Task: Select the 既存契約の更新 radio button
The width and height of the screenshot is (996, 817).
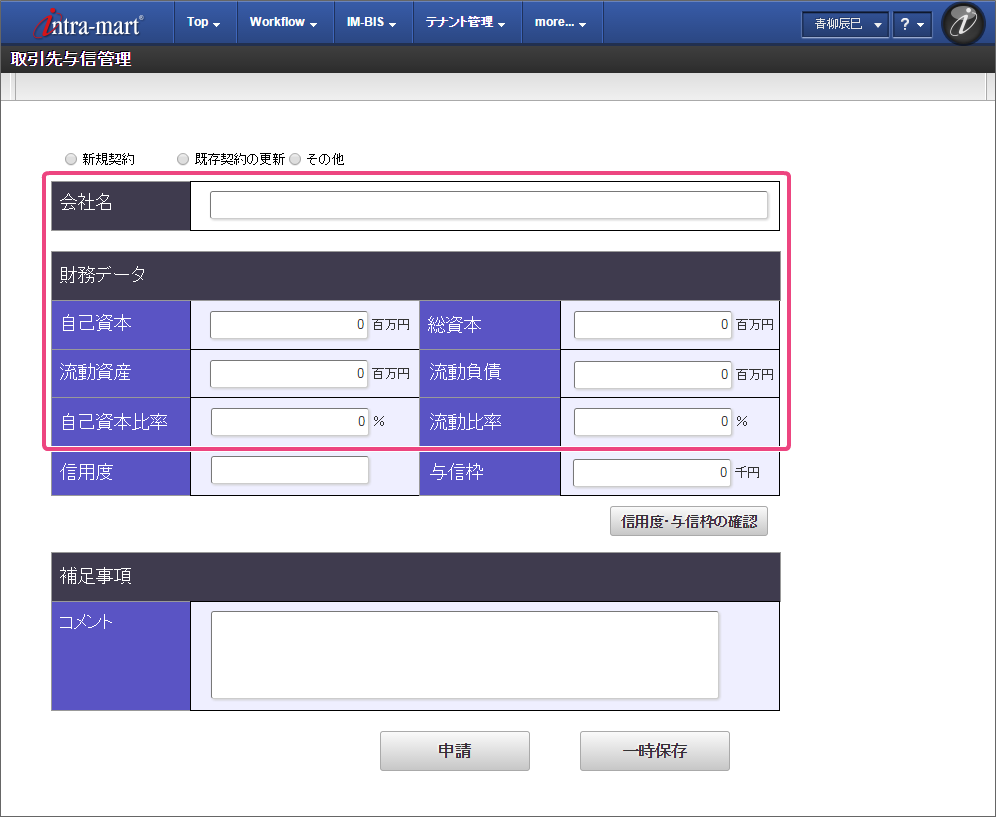Action: (183, 159)
